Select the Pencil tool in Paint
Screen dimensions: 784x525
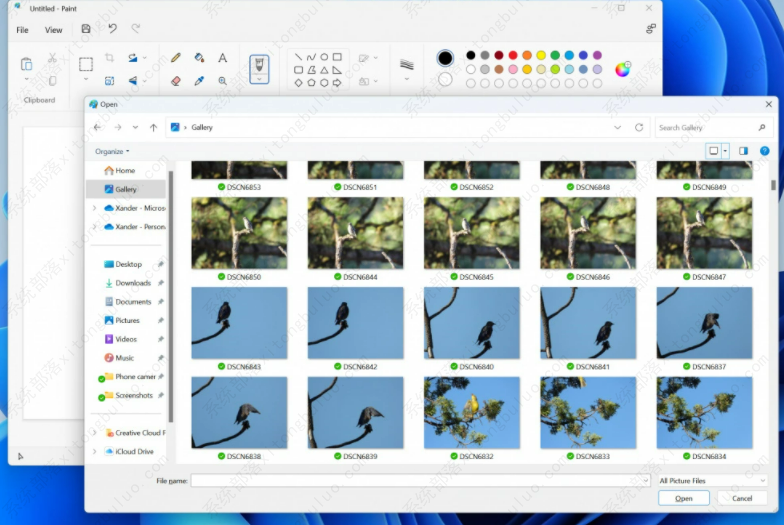[176, 58]
